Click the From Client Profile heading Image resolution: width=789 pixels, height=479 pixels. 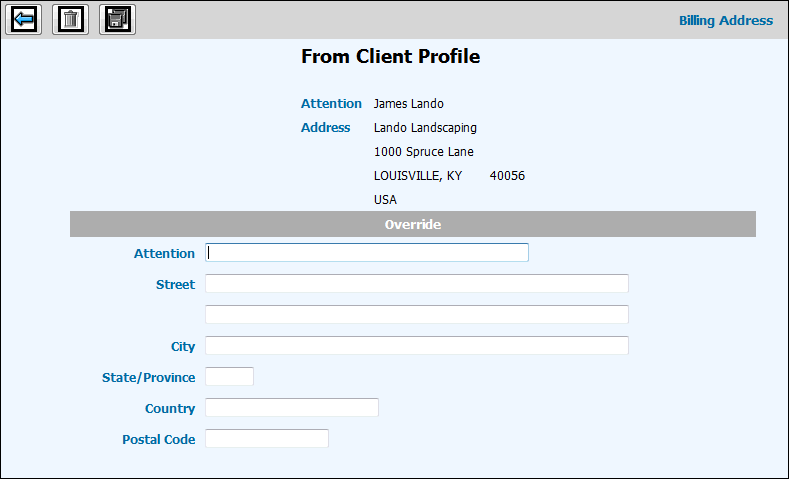(390, 57)
